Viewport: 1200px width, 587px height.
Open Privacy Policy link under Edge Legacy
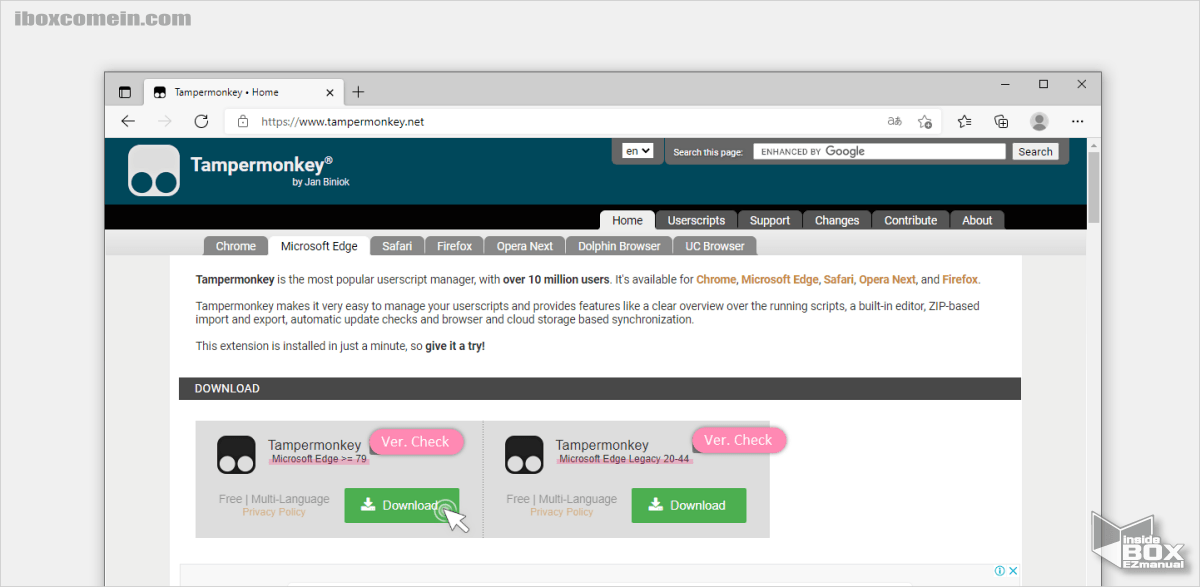tap(561, 512)
